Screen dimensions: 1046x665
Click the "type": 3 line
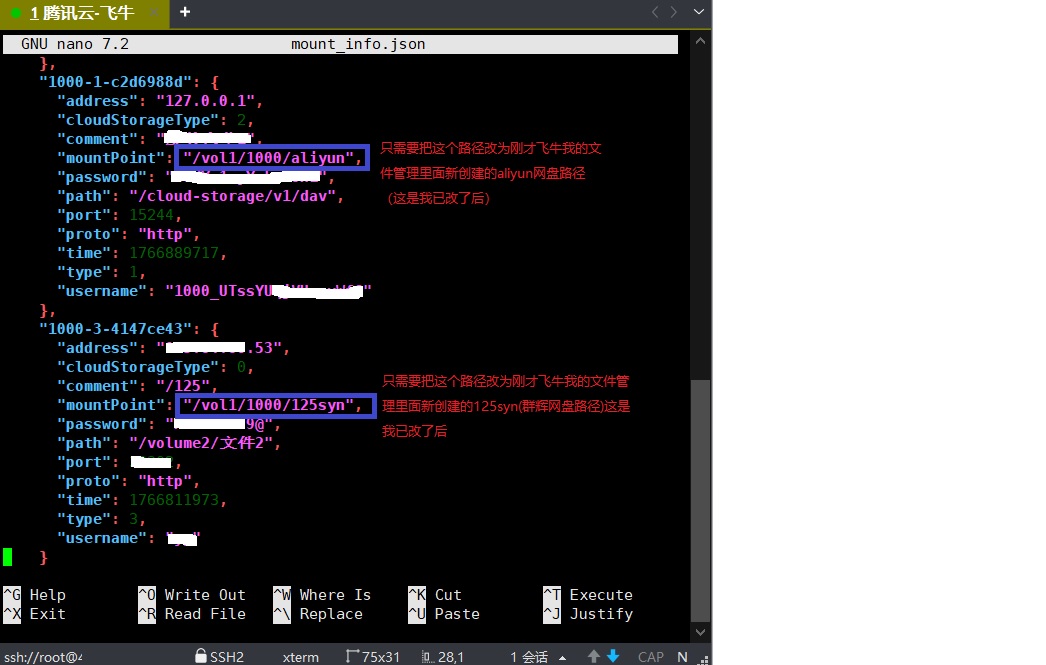(x=101, y=519)
